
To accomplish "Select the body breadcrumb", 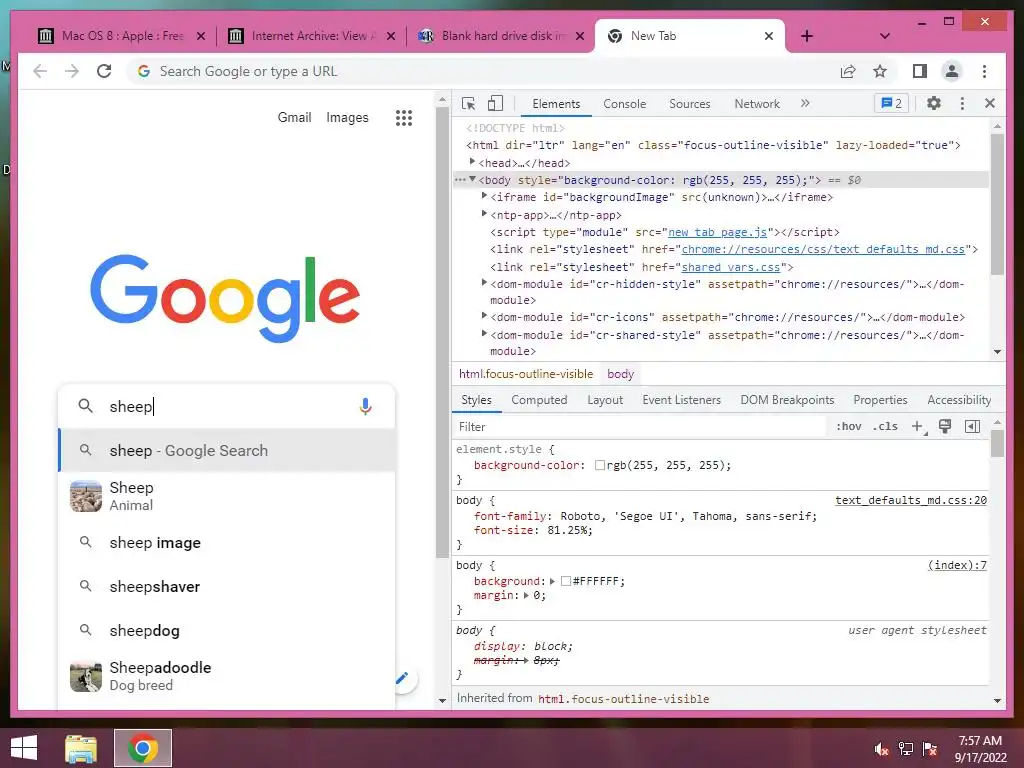I will (620, 374).
